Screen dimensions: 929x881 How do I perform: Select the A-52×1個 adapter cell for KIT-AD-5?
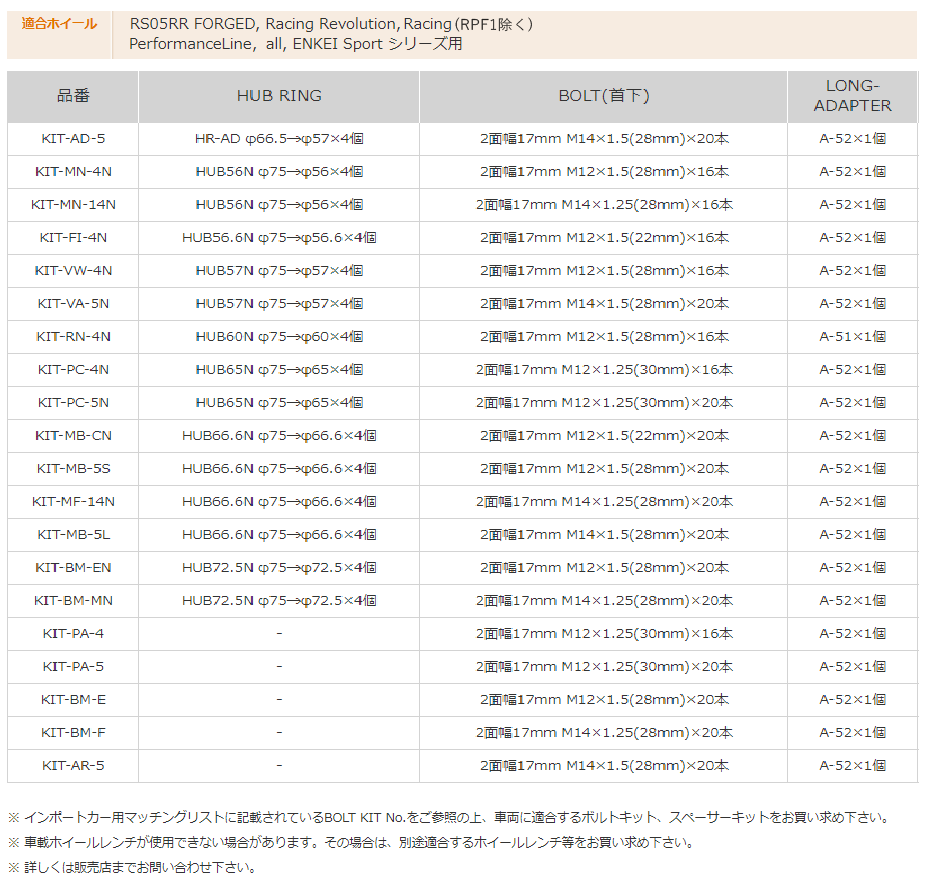pos(853,139)
